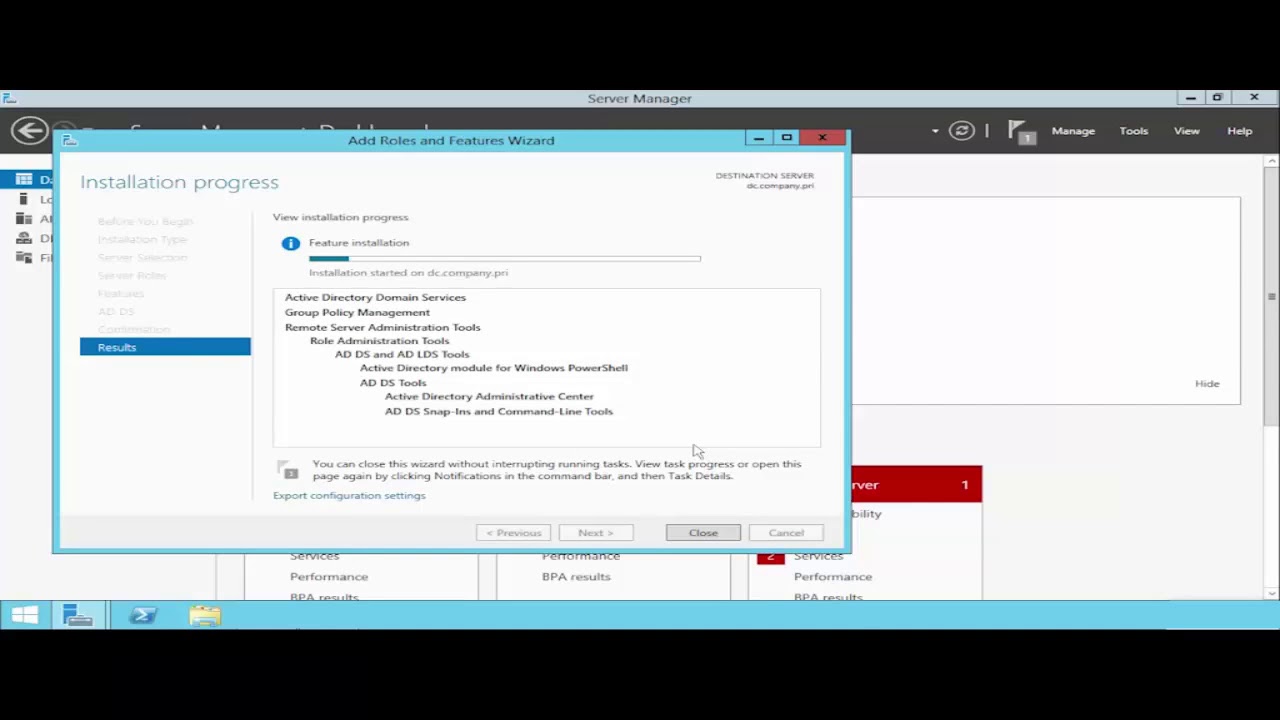This screenshot has height=720, width=1280.
Task: Open the Help menu
Action: (x=1240, y=131)
